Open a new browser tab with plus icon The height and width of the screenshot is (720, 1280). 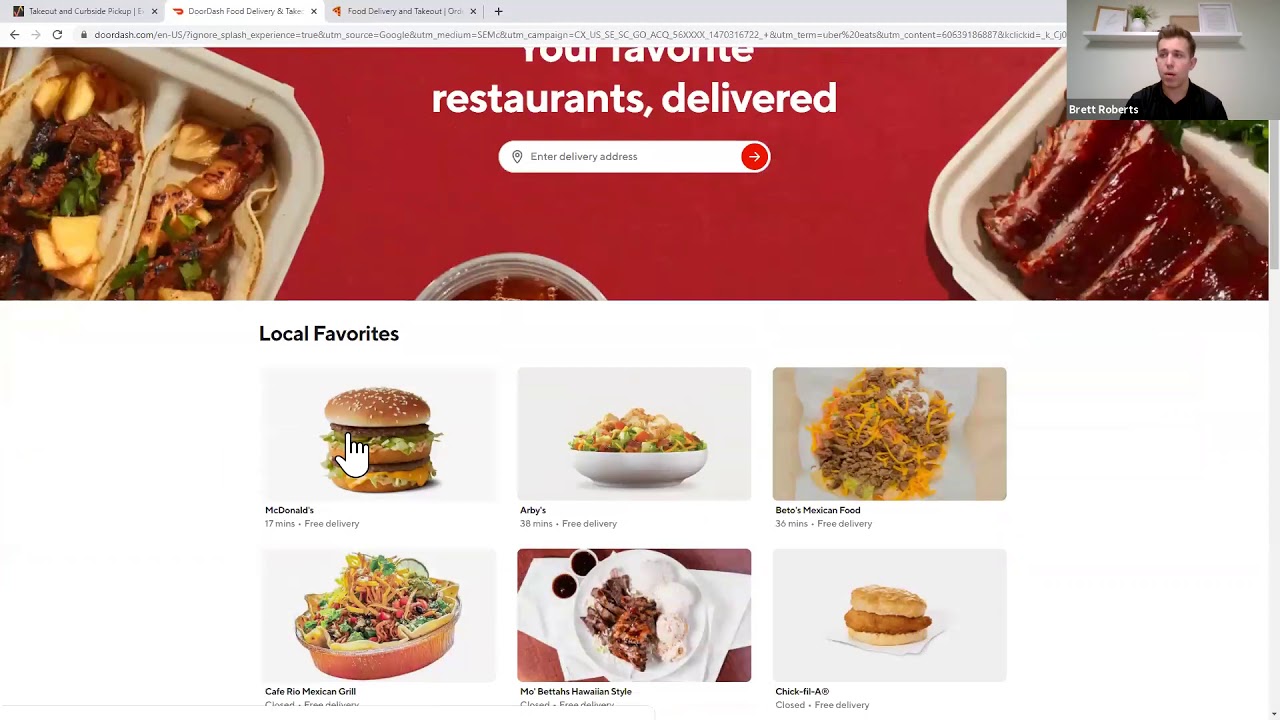coord(498,11)
